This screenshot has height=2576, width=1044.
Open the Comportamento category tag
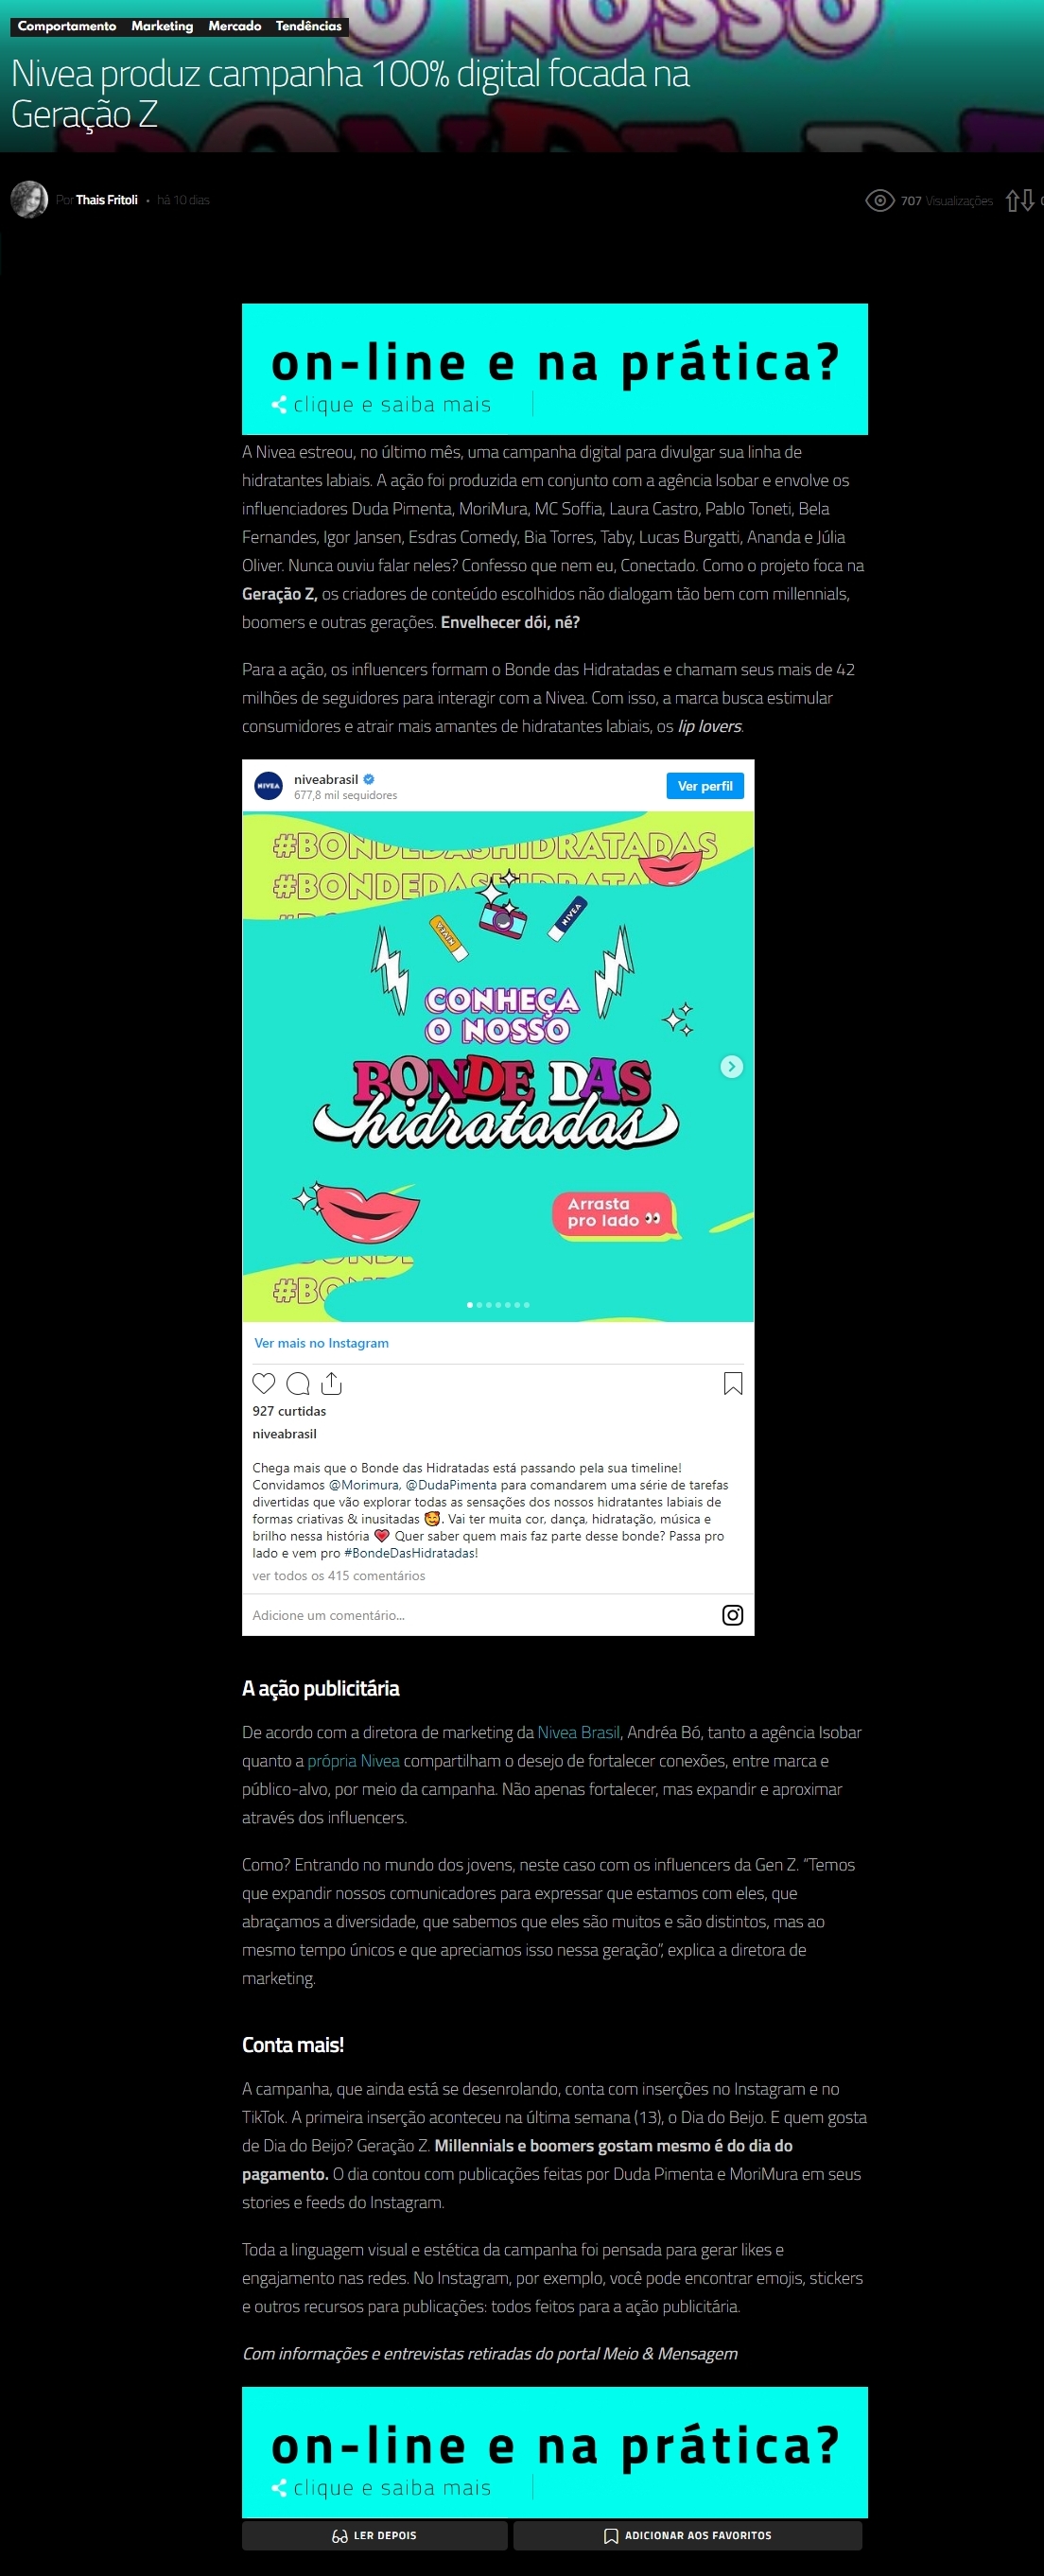click(67, 26)
